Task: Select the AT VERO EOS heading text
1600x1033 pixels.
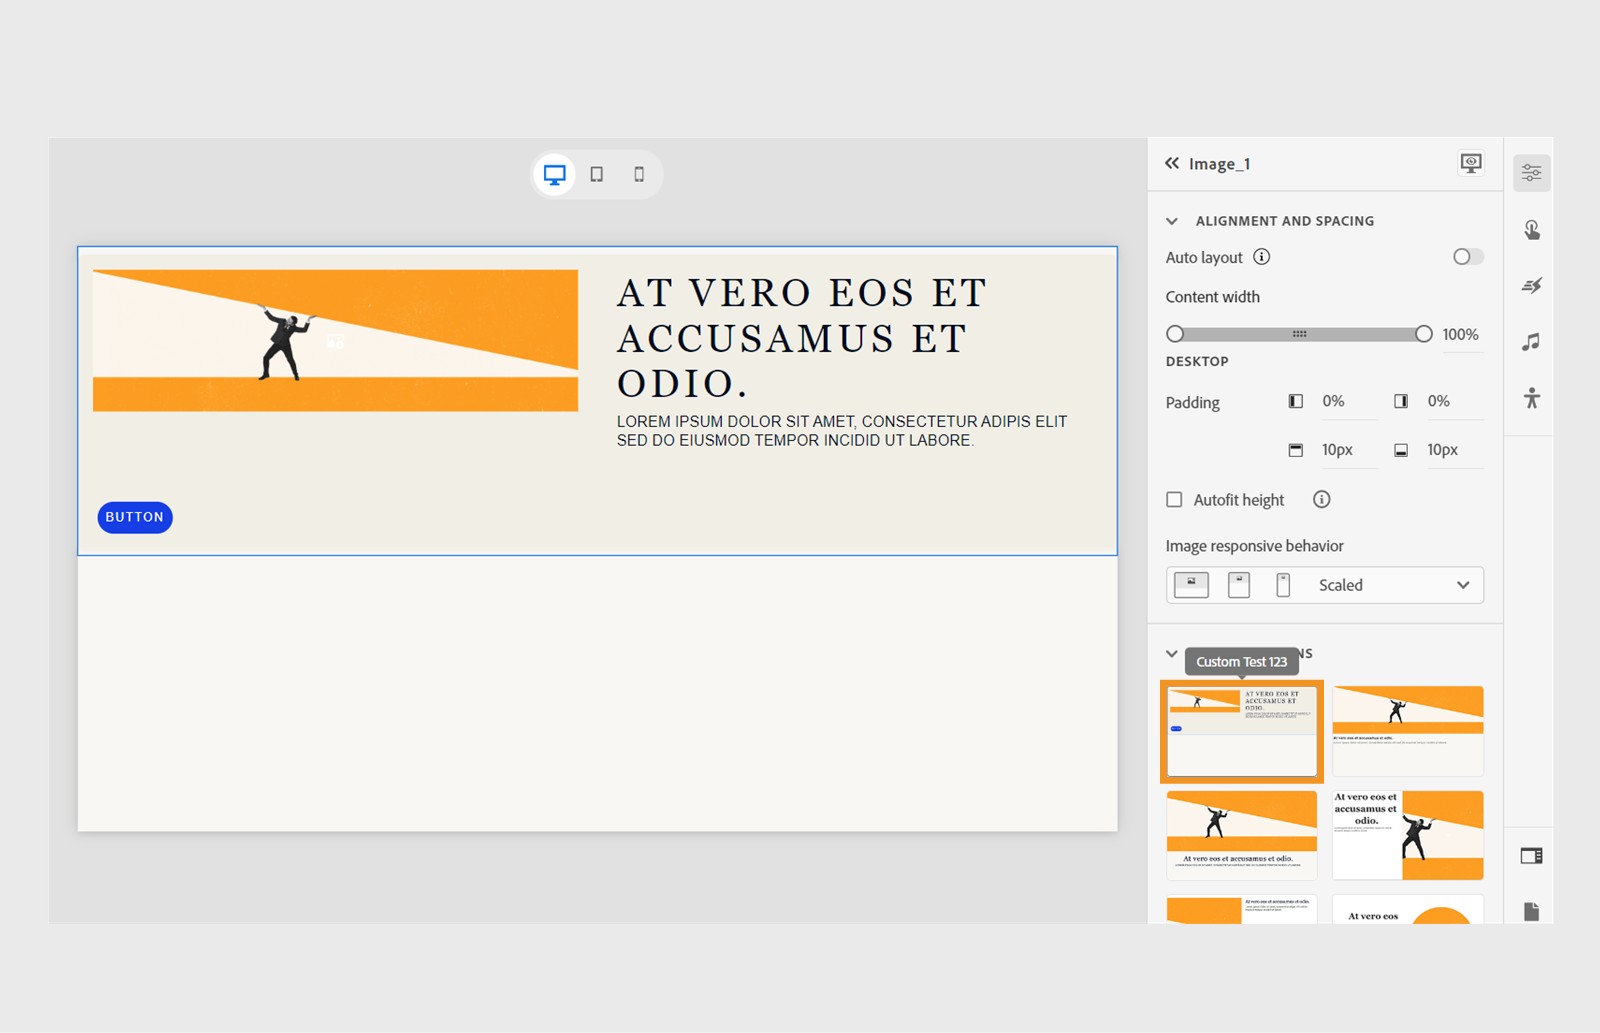Action: point(802,338)
